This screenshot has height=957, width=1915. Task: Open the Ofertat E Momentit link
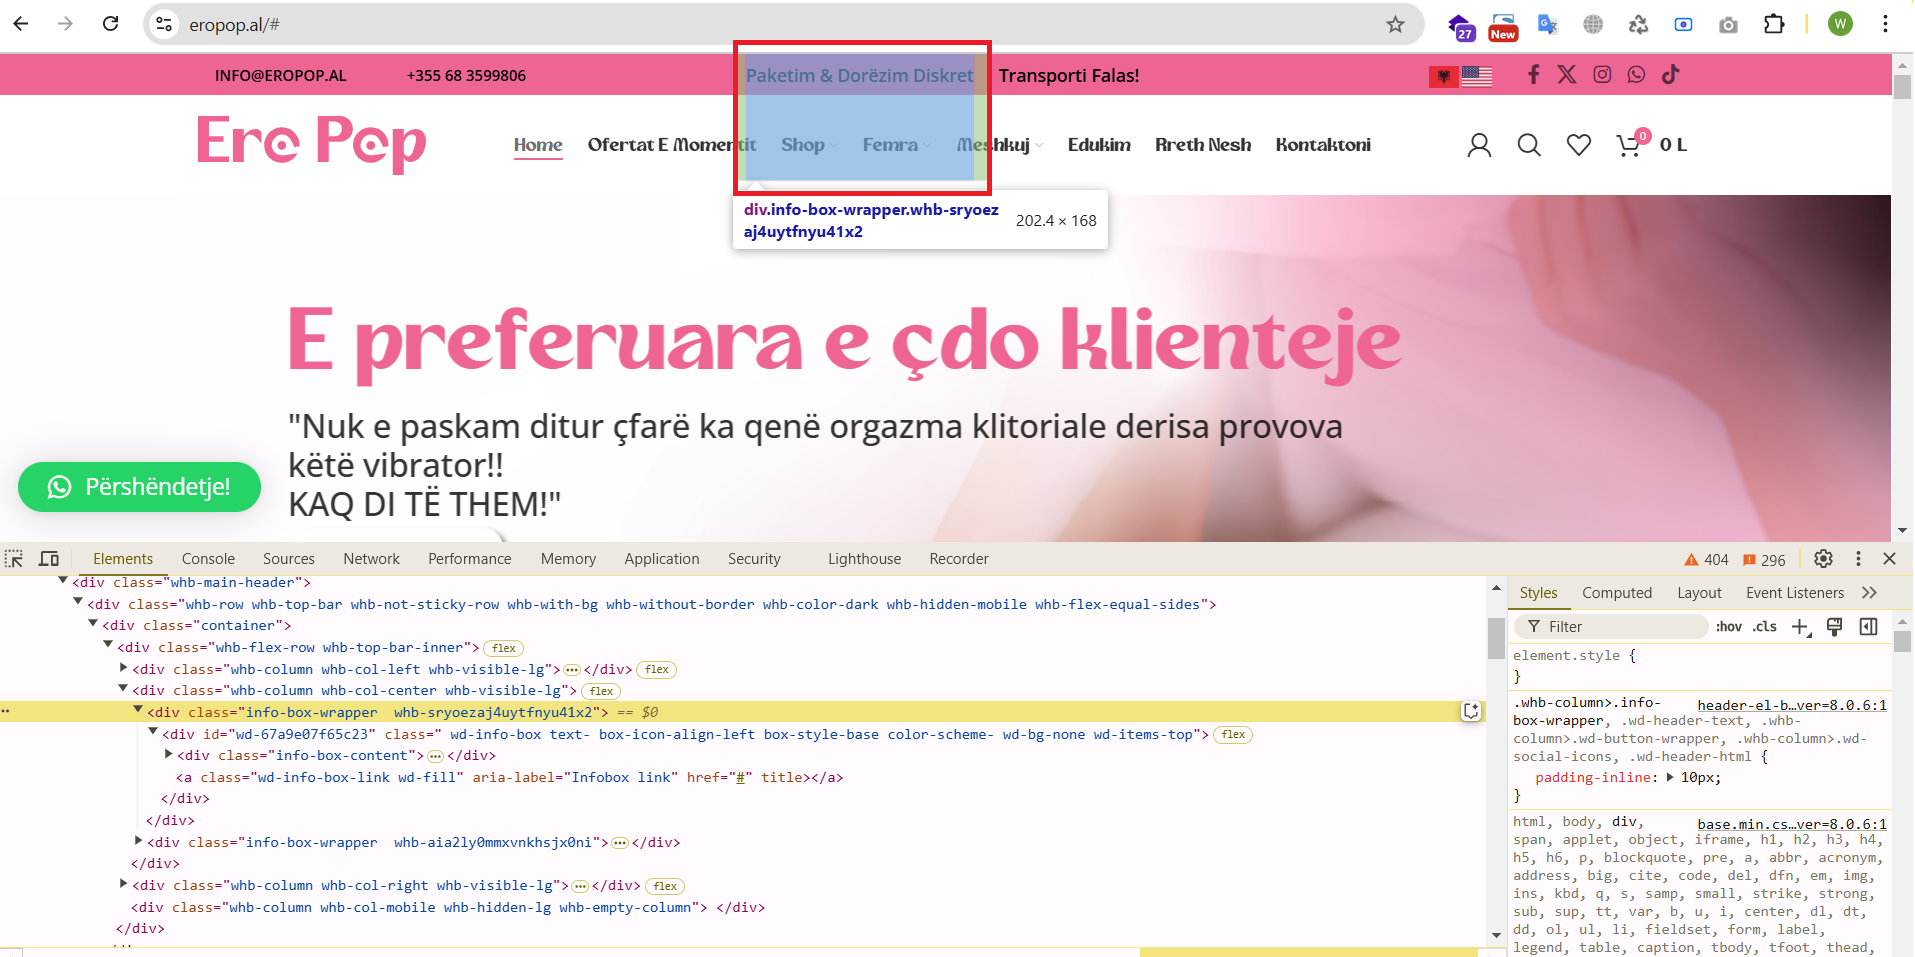[x=672, y=145]
